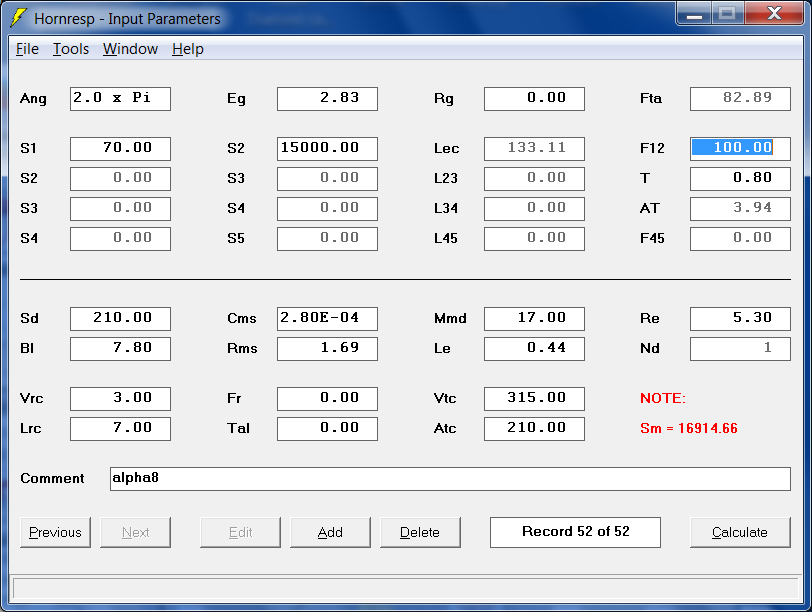Click the Vtc field with 315.00
The height and width of the screenshot is (613, 812).
pyautogui.click(x=534, y=399)
